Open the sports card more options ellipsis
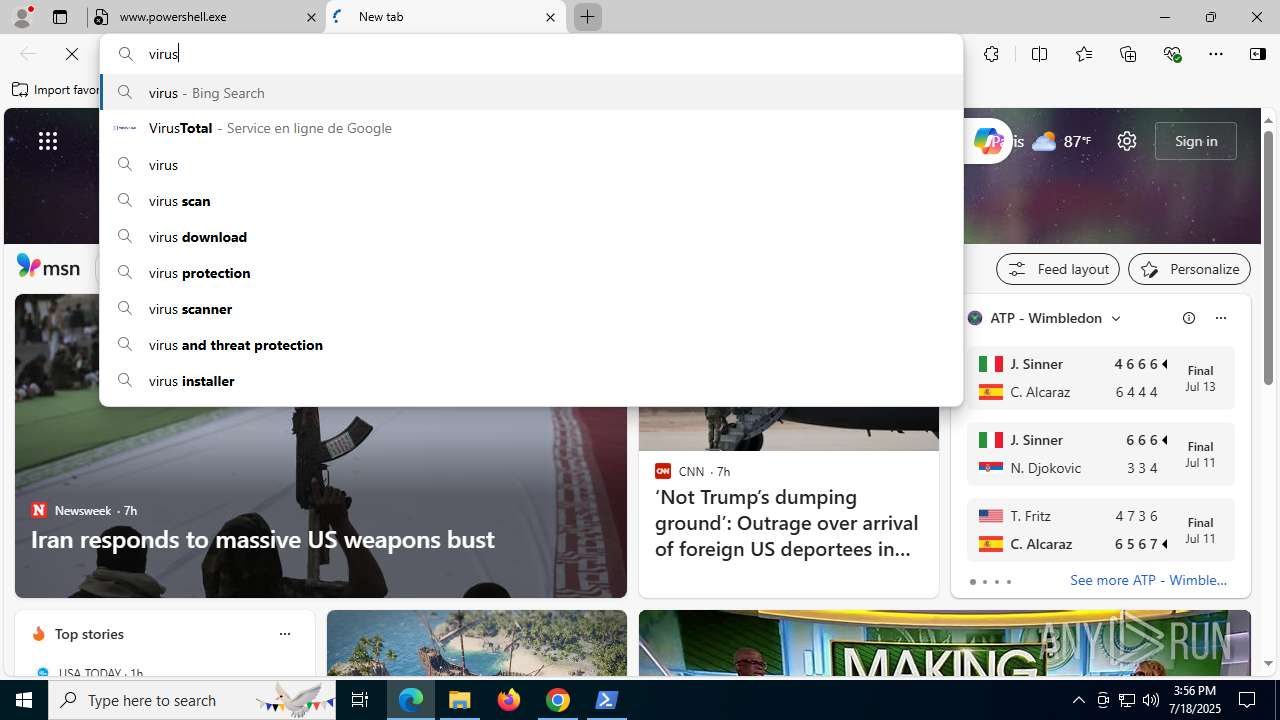This screenshot has width=1280, height=720. point(1220,318)
